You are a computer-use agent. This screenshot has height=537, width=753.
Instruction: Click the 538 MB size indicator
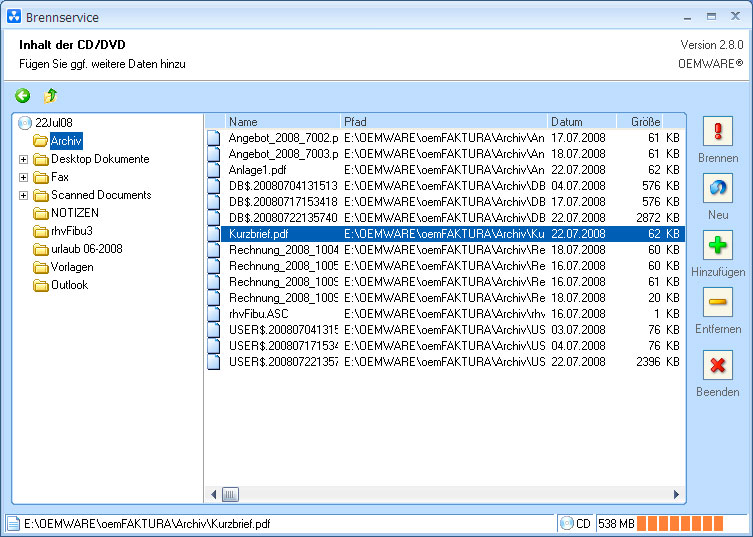617,524
